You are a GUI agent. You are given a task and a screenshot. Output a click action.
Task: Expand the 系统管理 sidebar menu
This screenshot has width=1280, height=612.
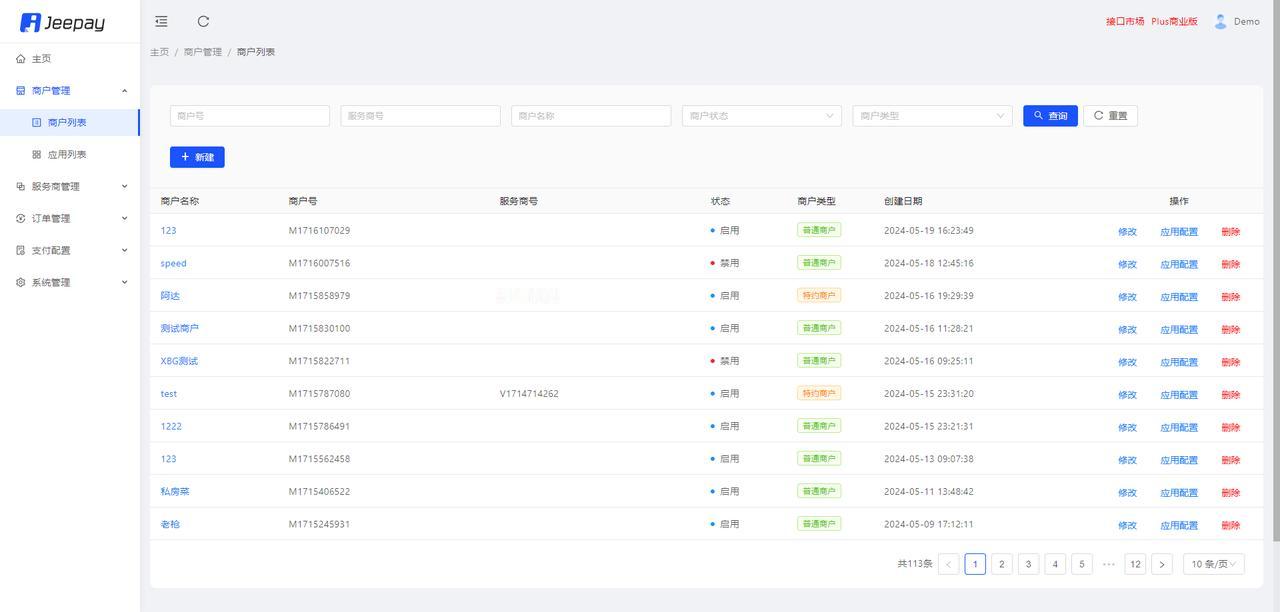tap(70, 282)
